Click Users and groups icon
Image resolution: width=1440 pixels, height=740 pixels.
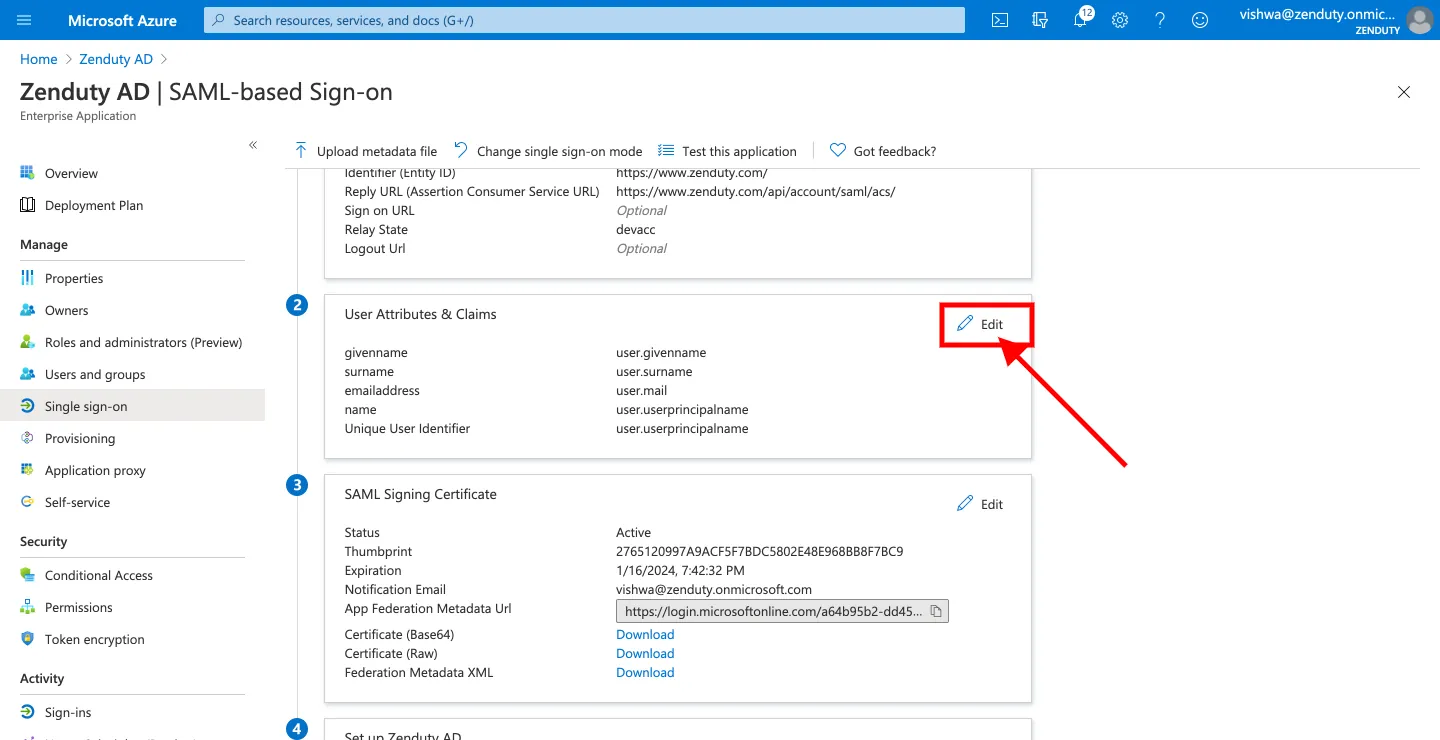click(27, 374)
